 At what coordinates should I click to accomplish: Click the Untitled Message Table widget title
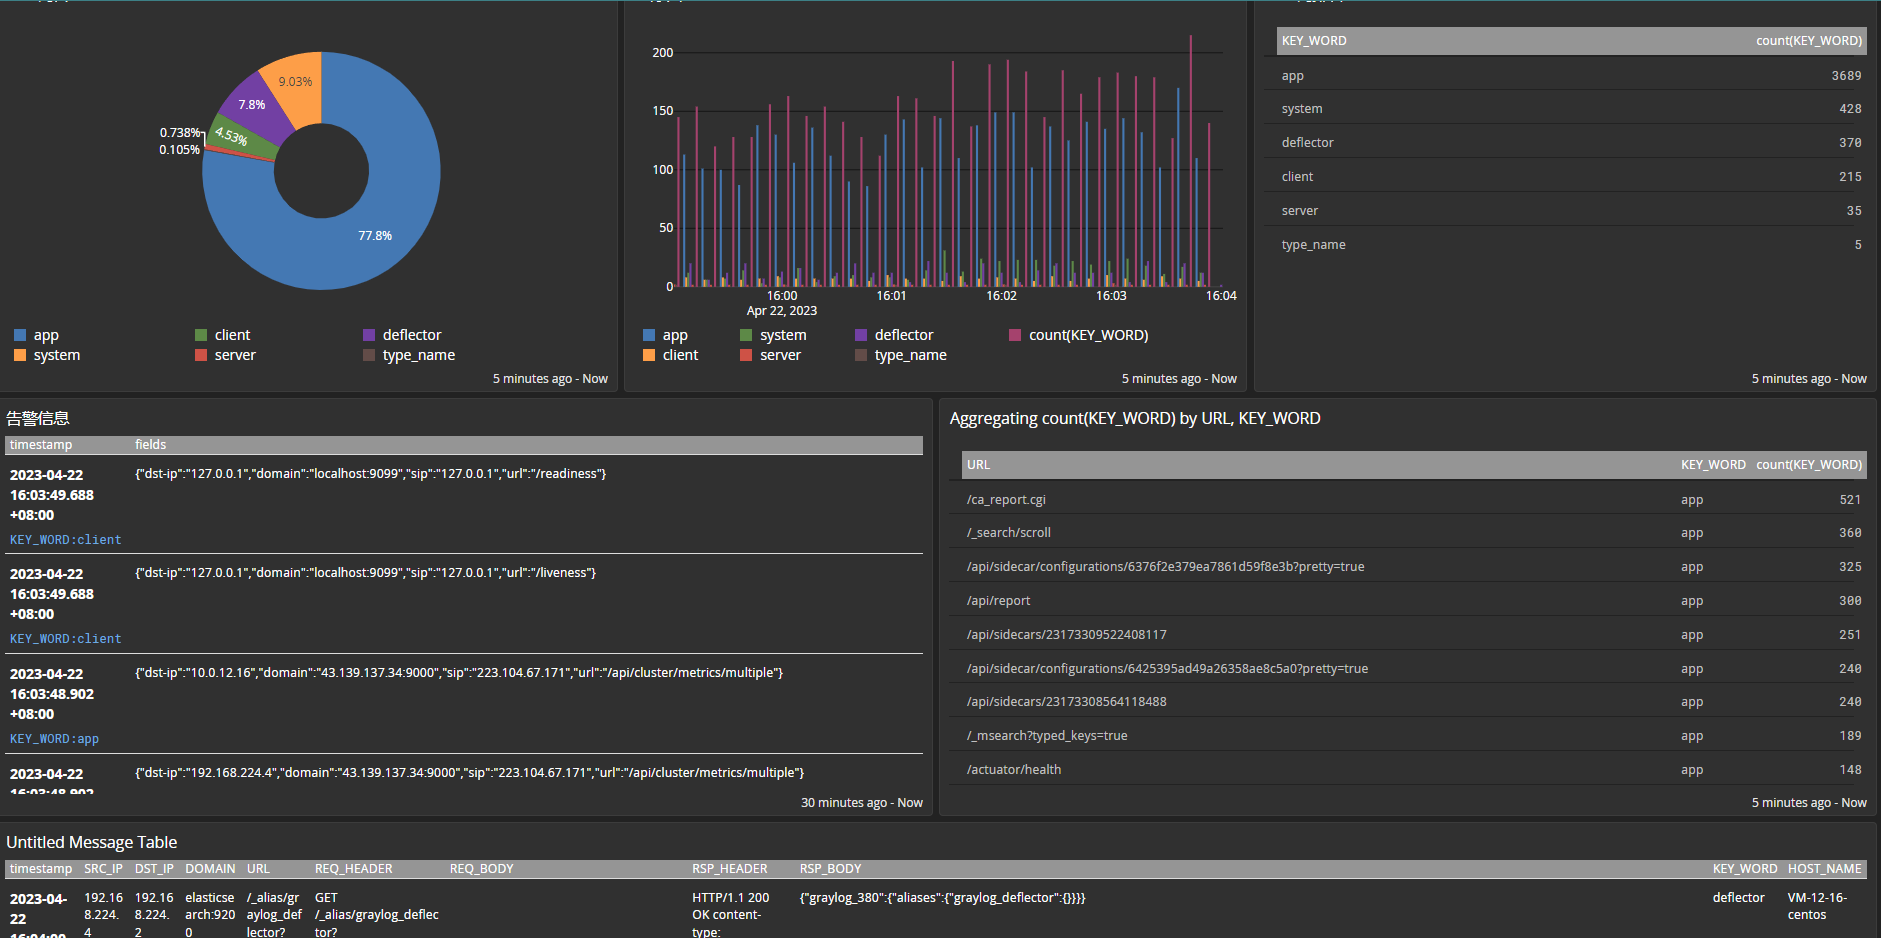92,843
